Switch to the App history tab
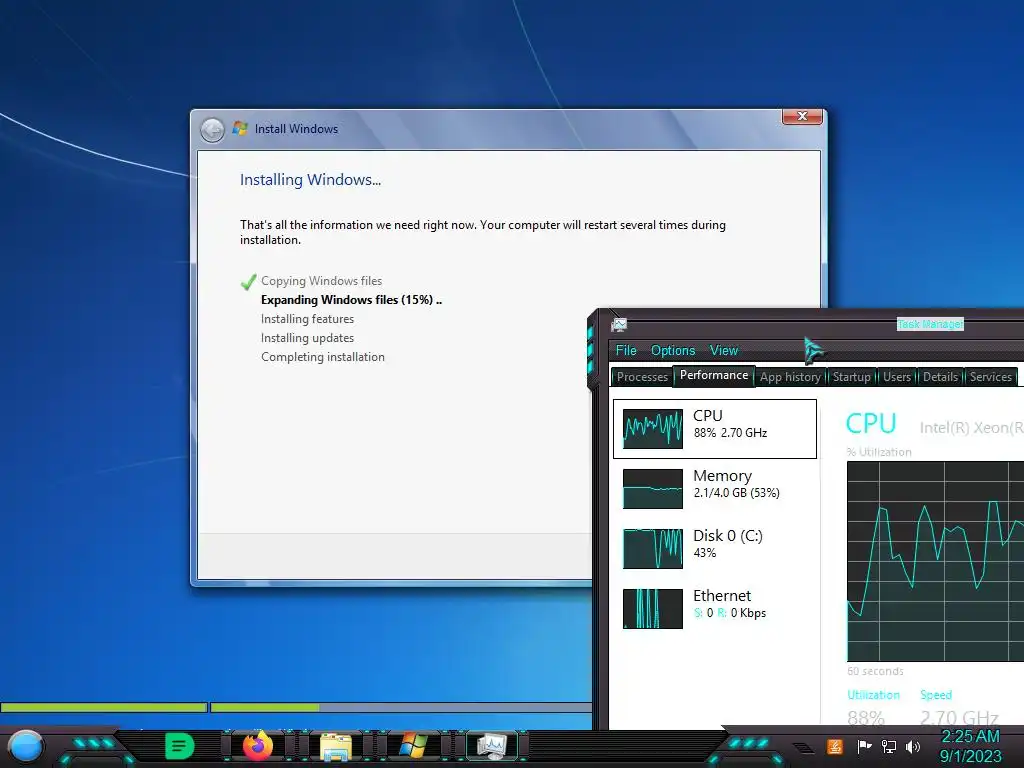 790,377
